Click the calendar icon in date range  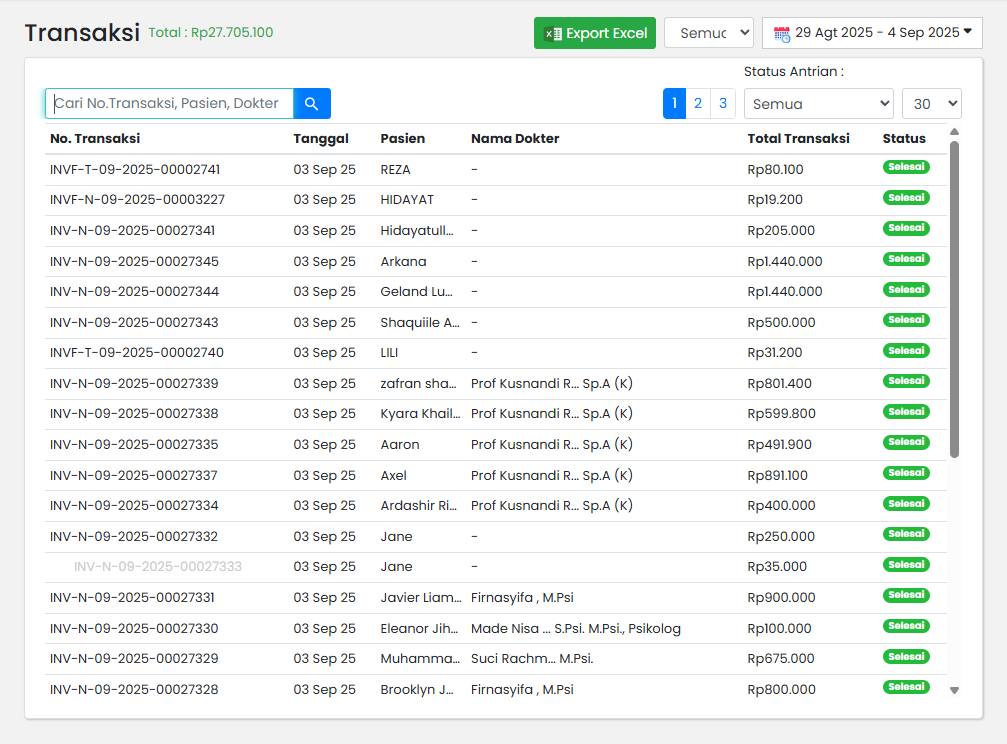[x=782, y=33]
